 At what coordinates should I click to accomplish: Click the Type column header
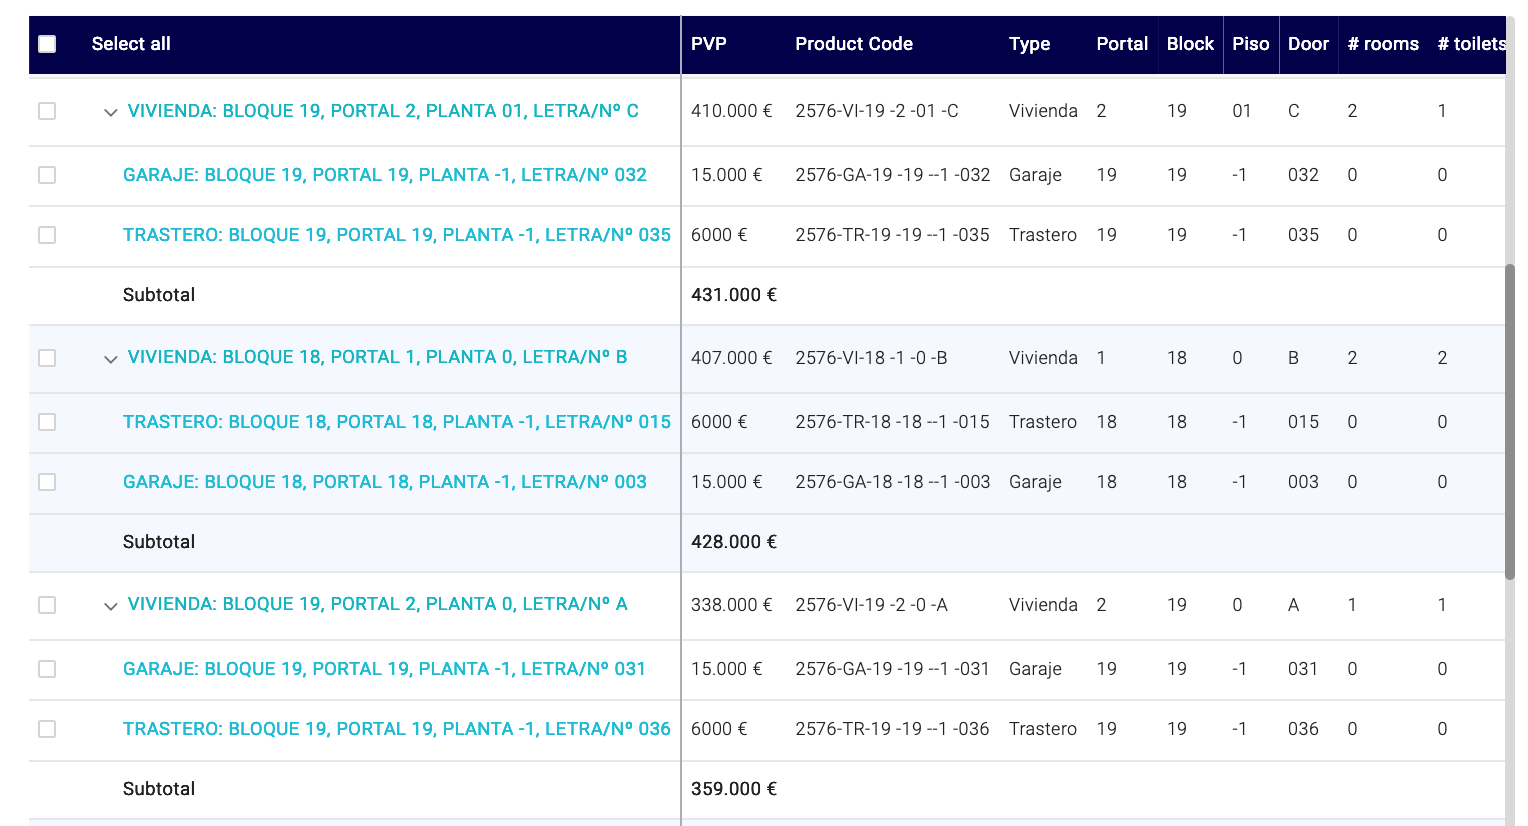[1029, 44]
